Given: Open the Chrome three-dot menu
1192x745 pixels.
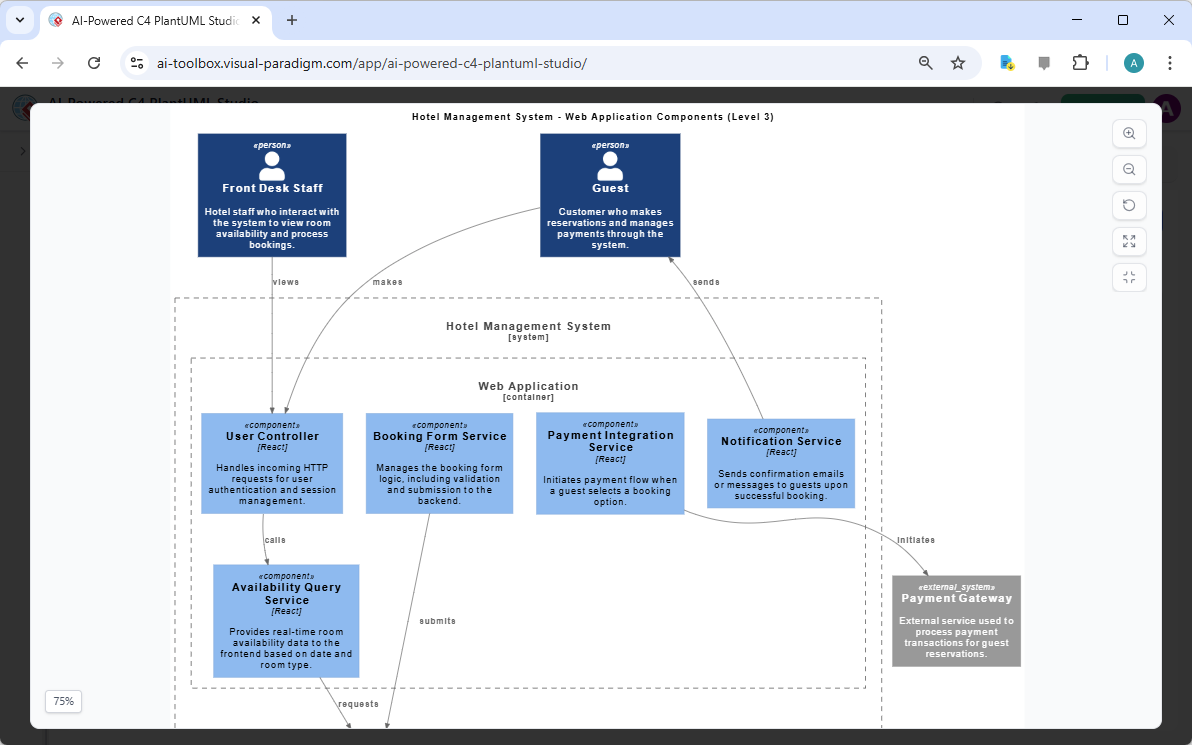Looking at the screenshot, I should (x=1170, y=62).
